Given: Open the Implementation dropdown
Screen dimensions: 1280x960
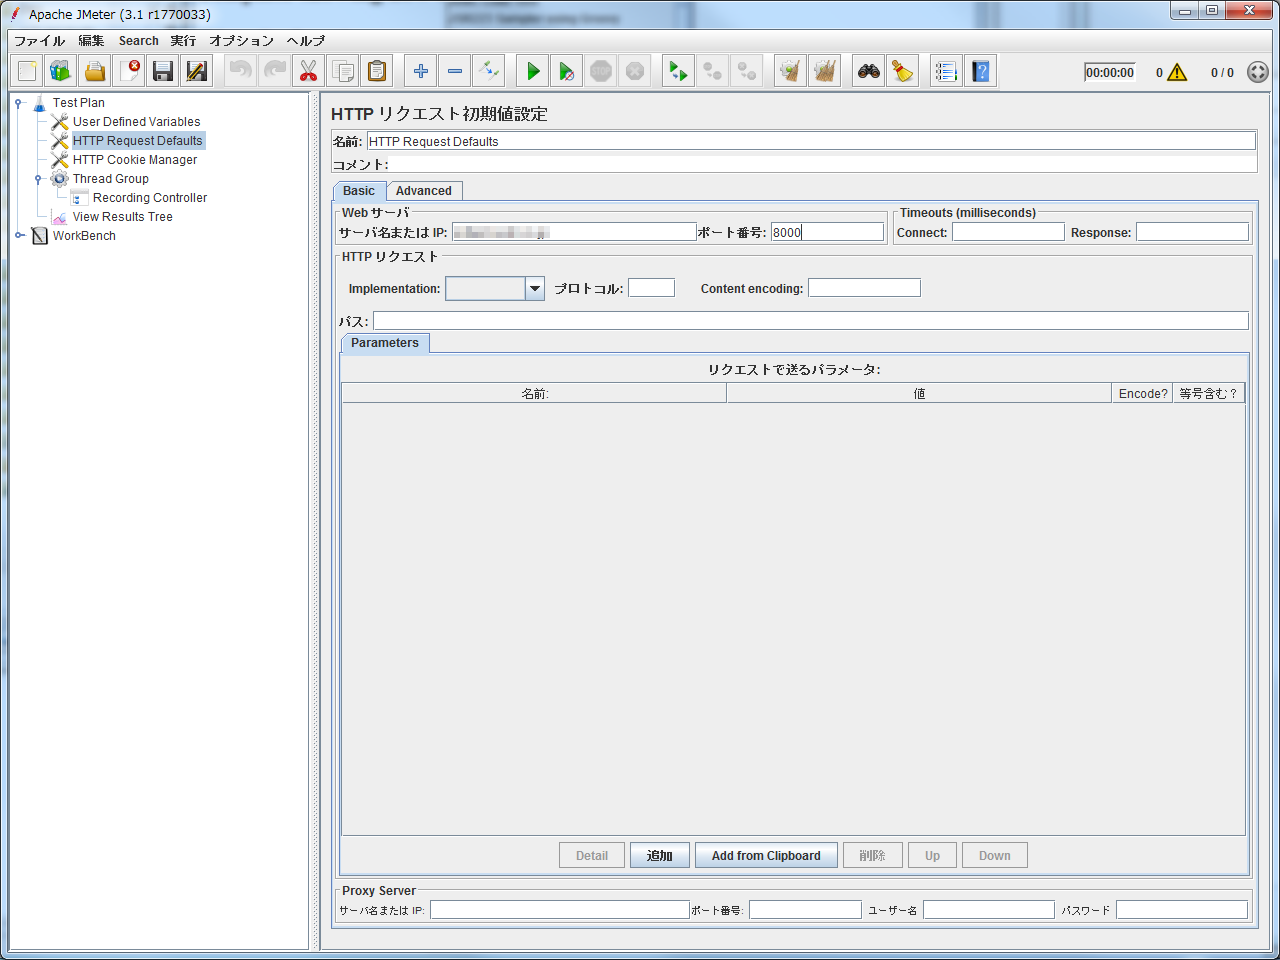Looking at the screenshot, I should click(535, 289).
